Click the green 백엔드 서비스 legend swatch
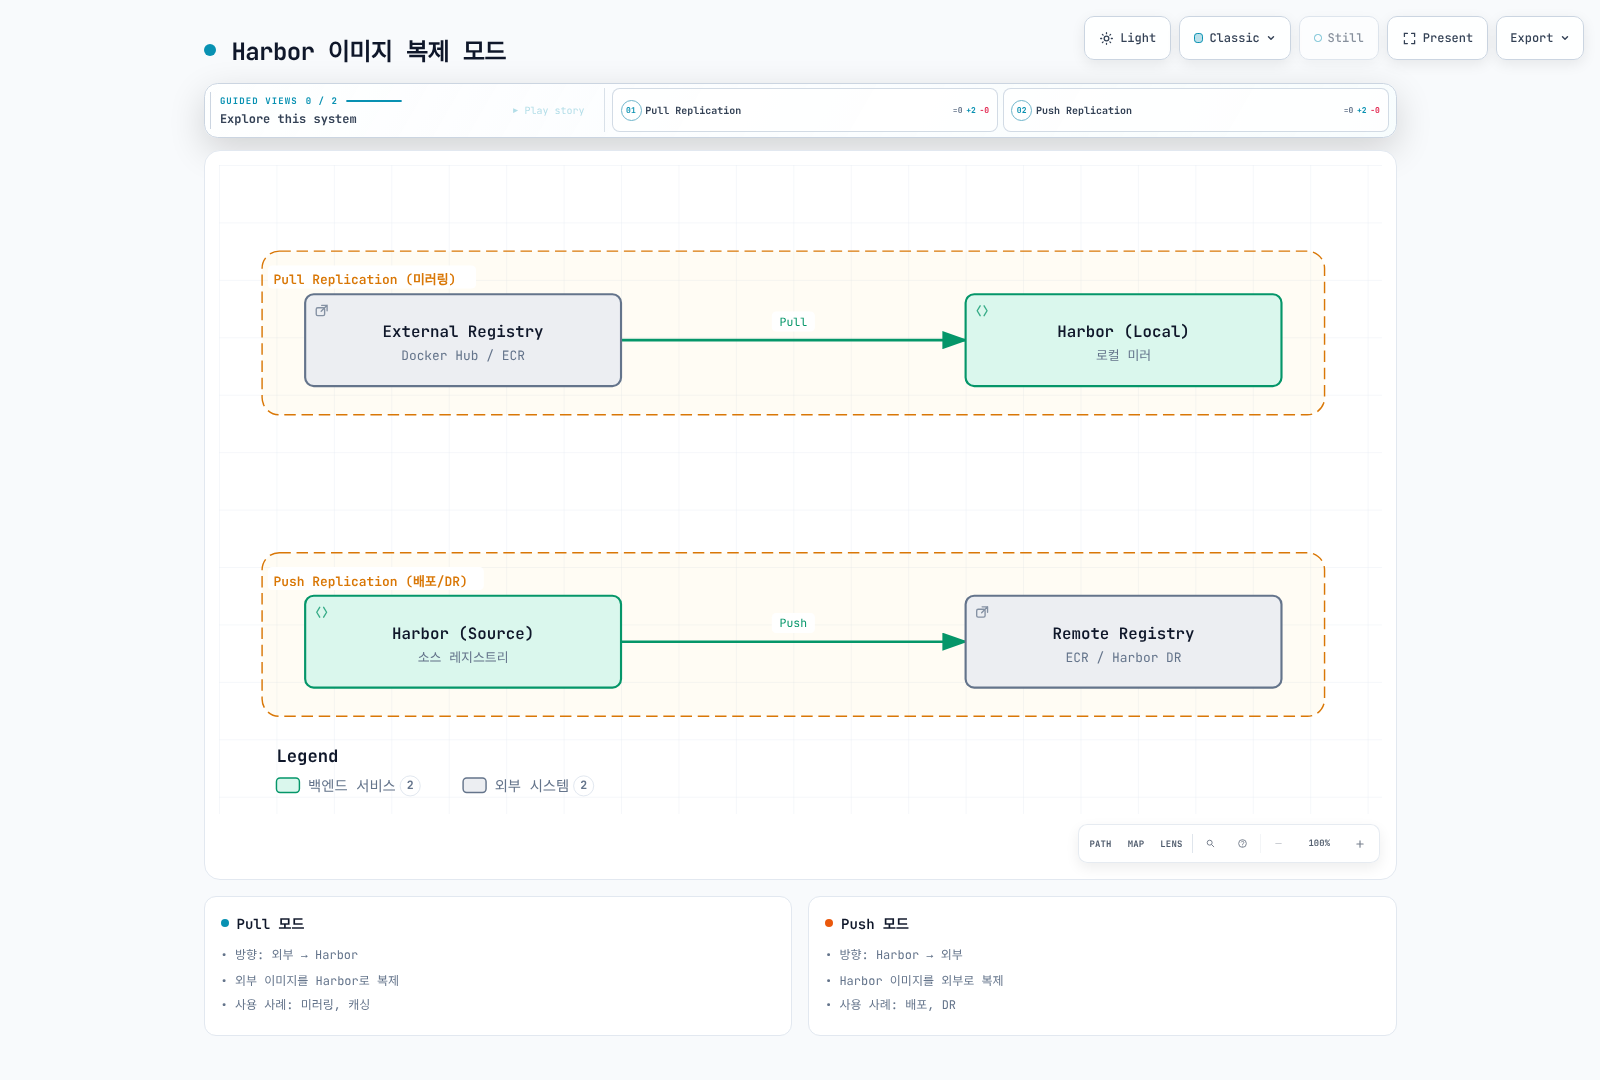Screen dimensions: 1600x1080 (288, 785)
